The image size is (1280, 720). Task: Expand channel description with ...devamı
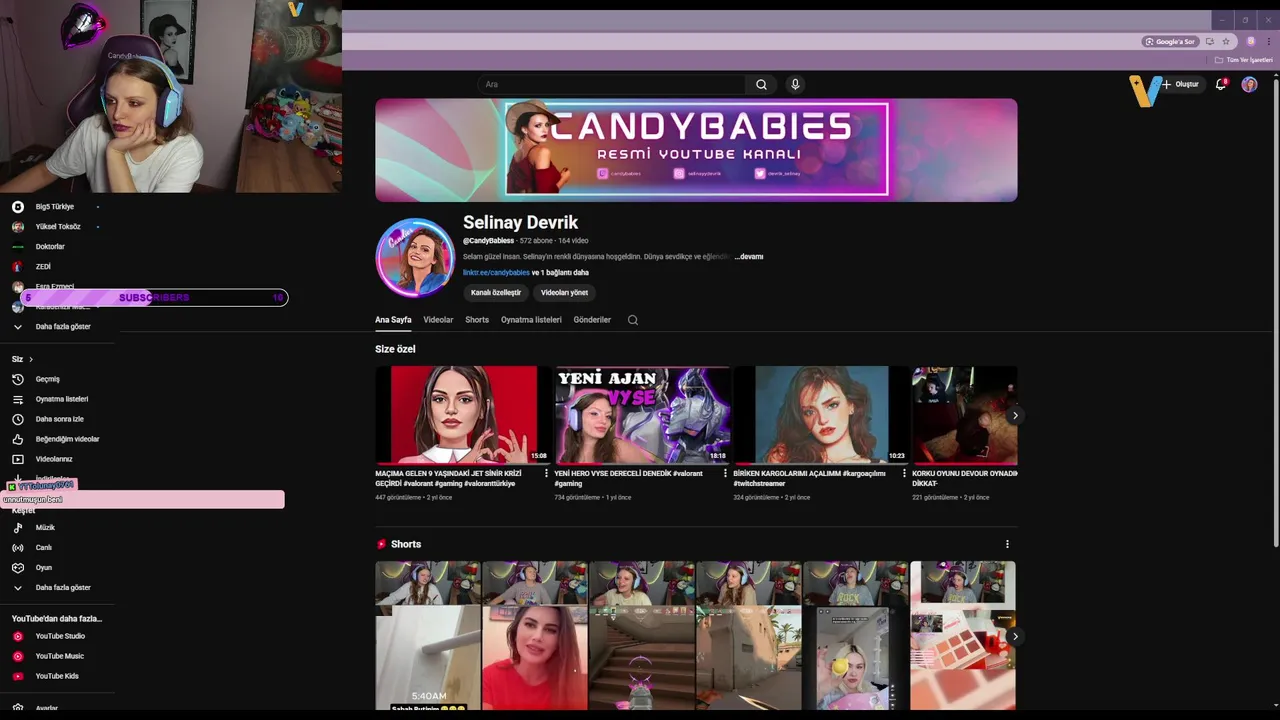click(x=749, y=257)
